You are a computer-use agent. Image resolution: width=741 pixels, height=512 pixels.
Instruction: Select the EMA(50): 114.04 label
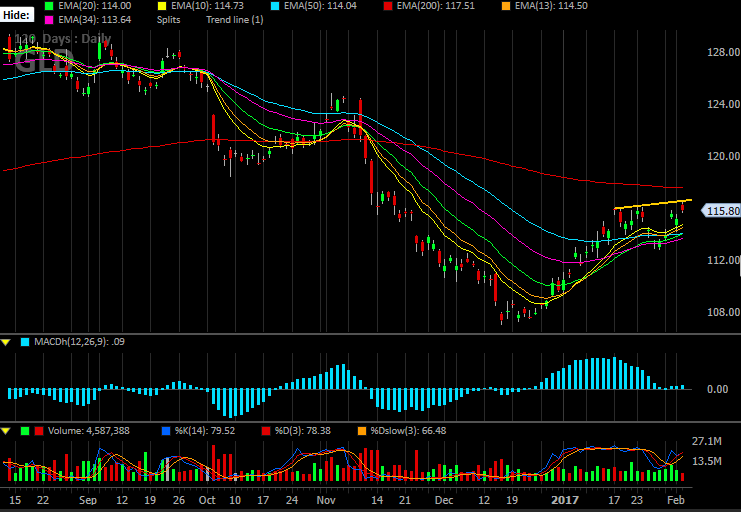[x=320, y=6]
